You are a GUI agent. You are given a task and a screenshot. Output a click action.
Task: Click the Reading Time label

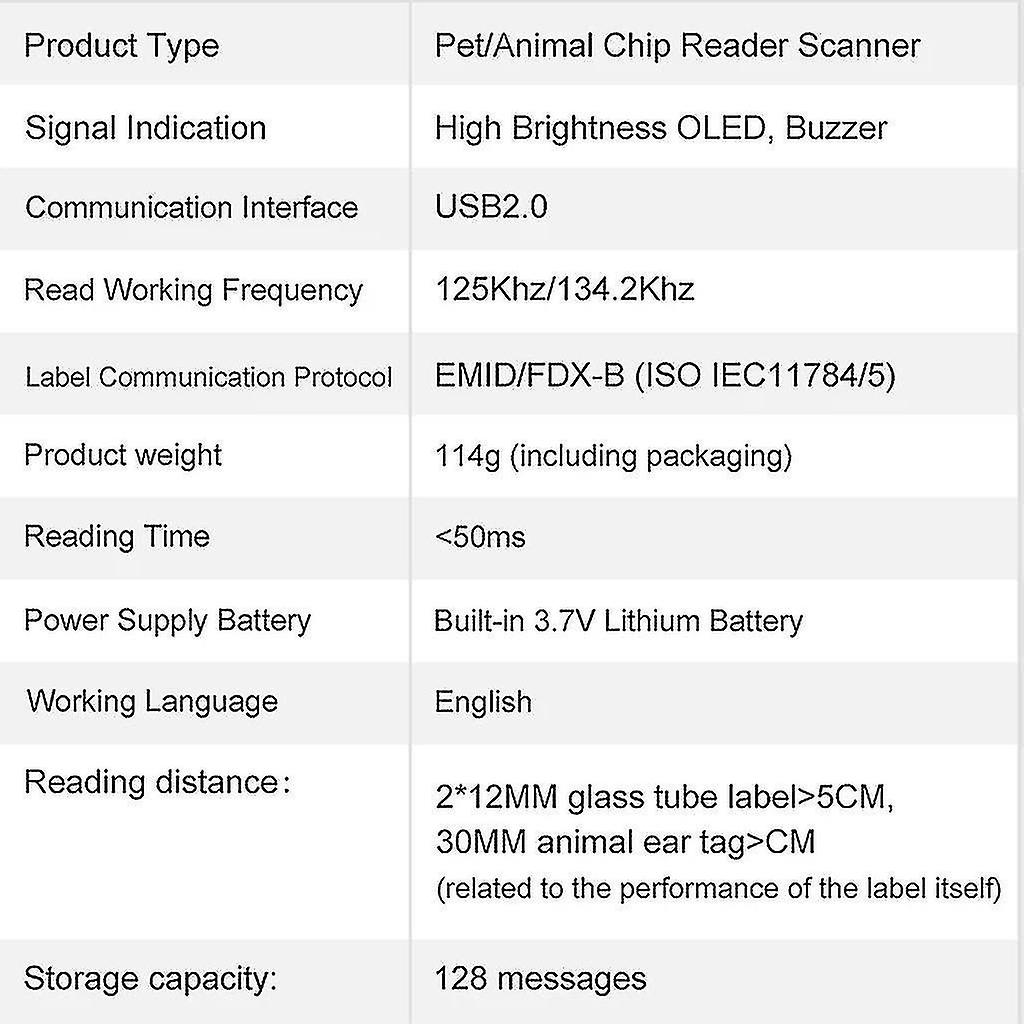tap(116, 536)
